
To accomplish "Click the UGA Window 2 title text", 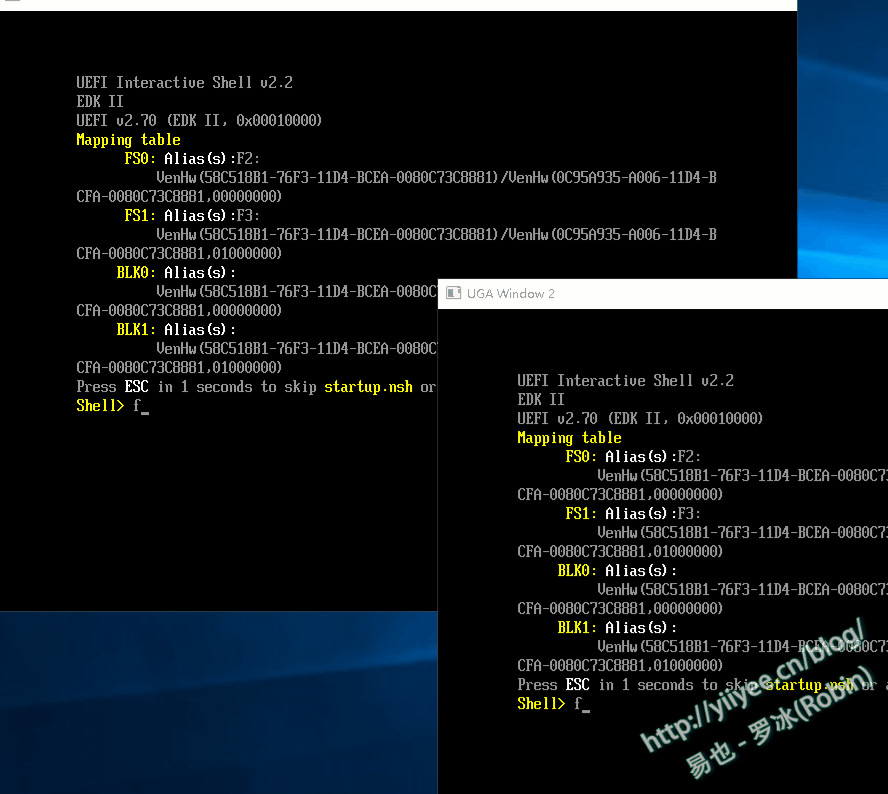I will pyautogui.click(x=510, y=293).
